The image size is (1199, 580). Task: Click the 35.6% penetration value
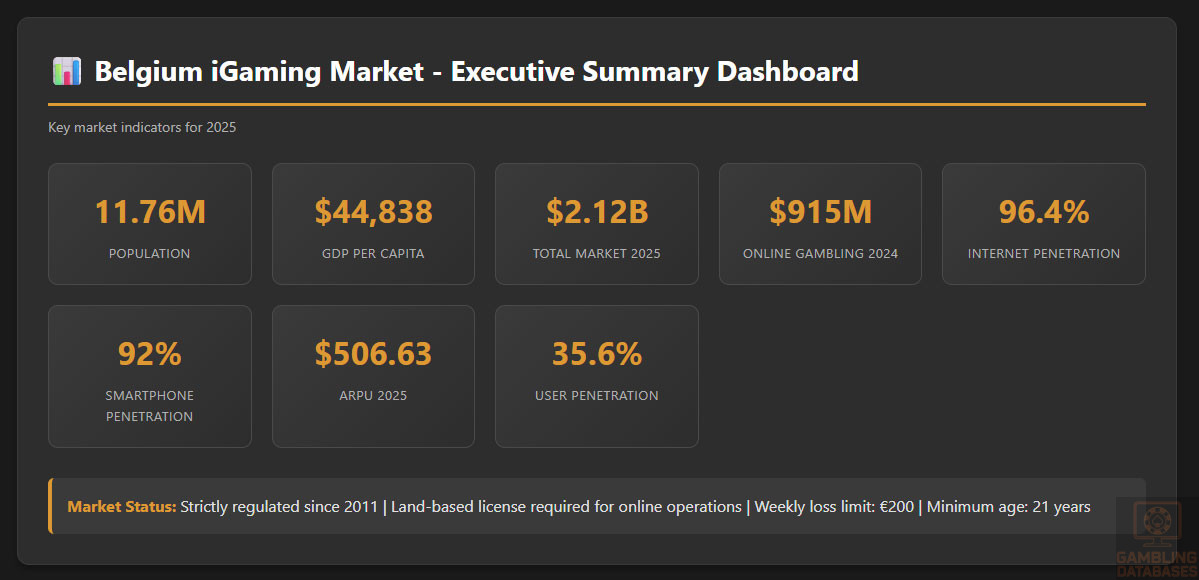597,354
